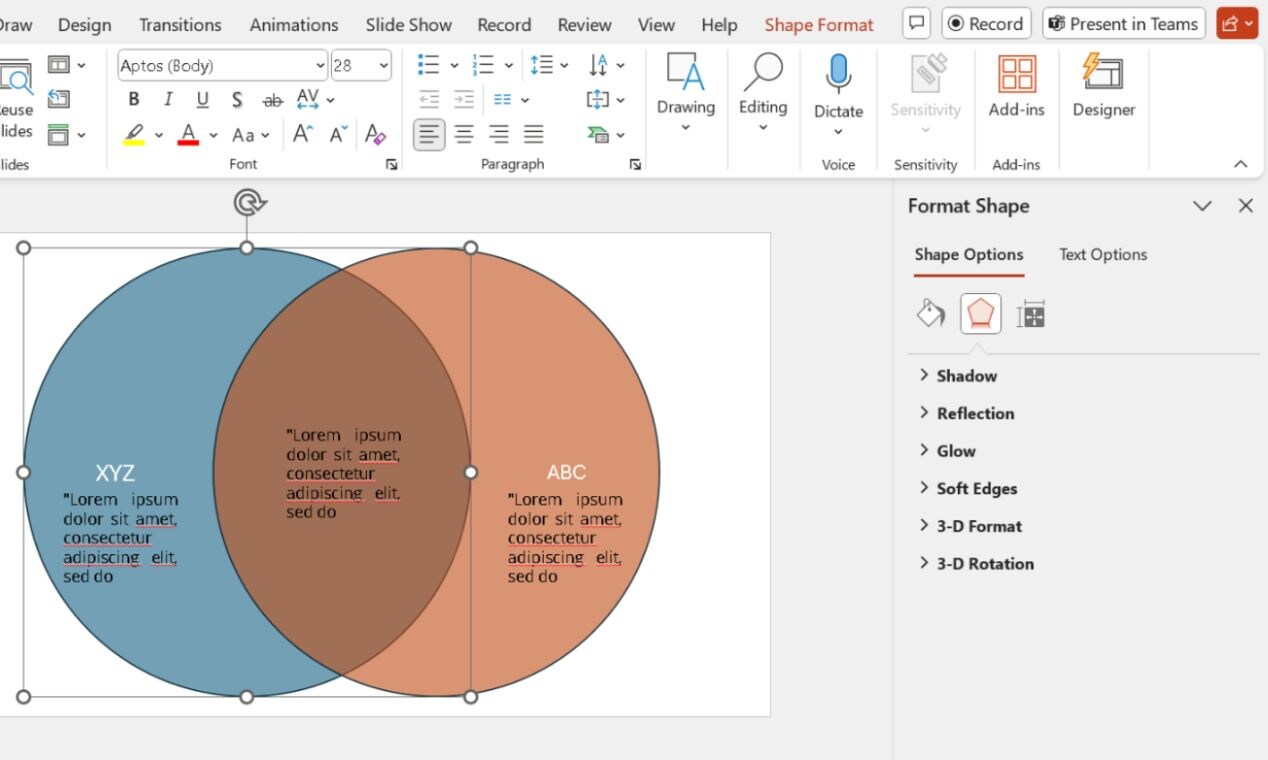Toggle Underline formatting

point(202,99)
